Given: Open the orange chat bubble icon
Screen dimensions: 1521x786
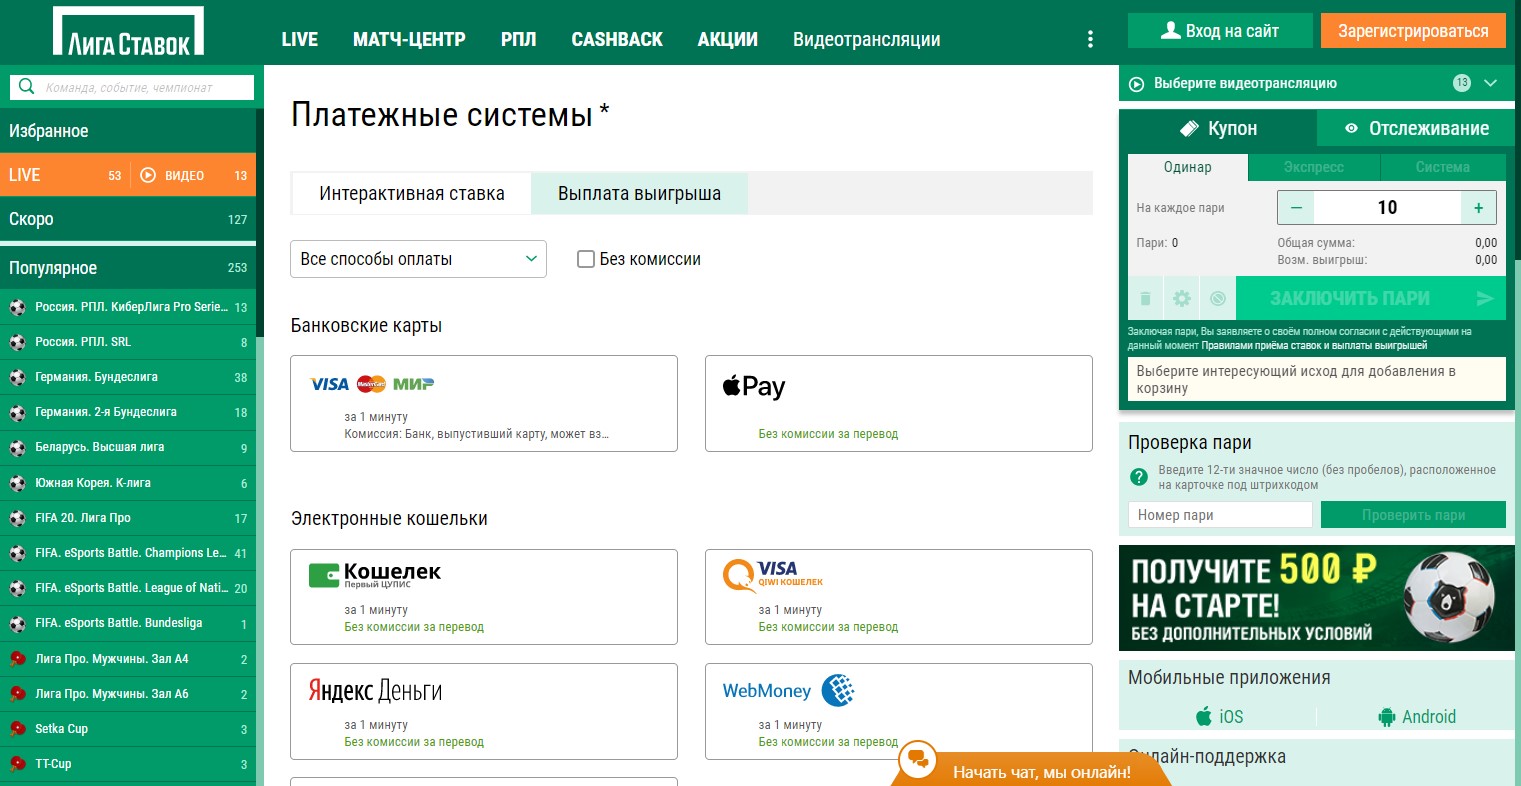Looking at the screenshot, I should click(916, 760).
